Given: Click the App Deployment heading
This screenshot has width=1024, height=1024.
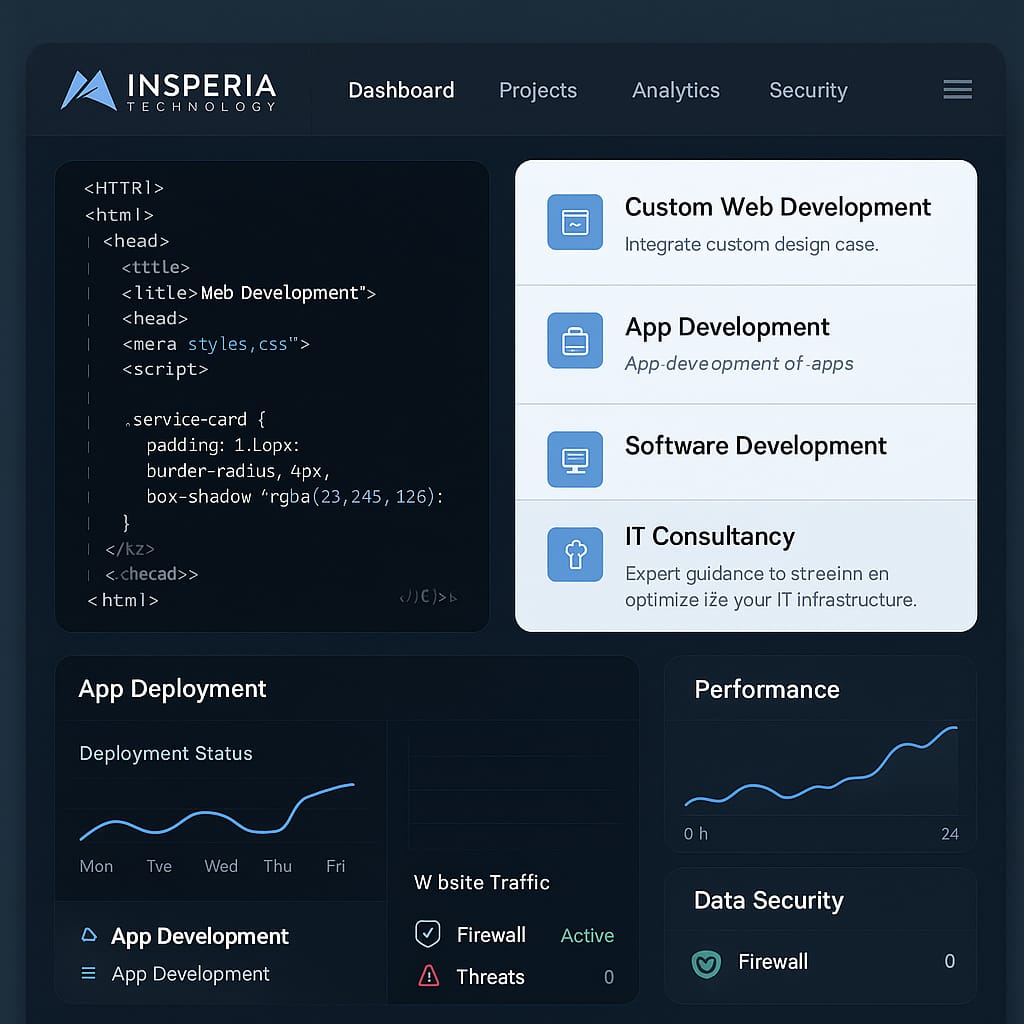Looking at the screenshot, I should pyautogui.click(x=172, y=689).
